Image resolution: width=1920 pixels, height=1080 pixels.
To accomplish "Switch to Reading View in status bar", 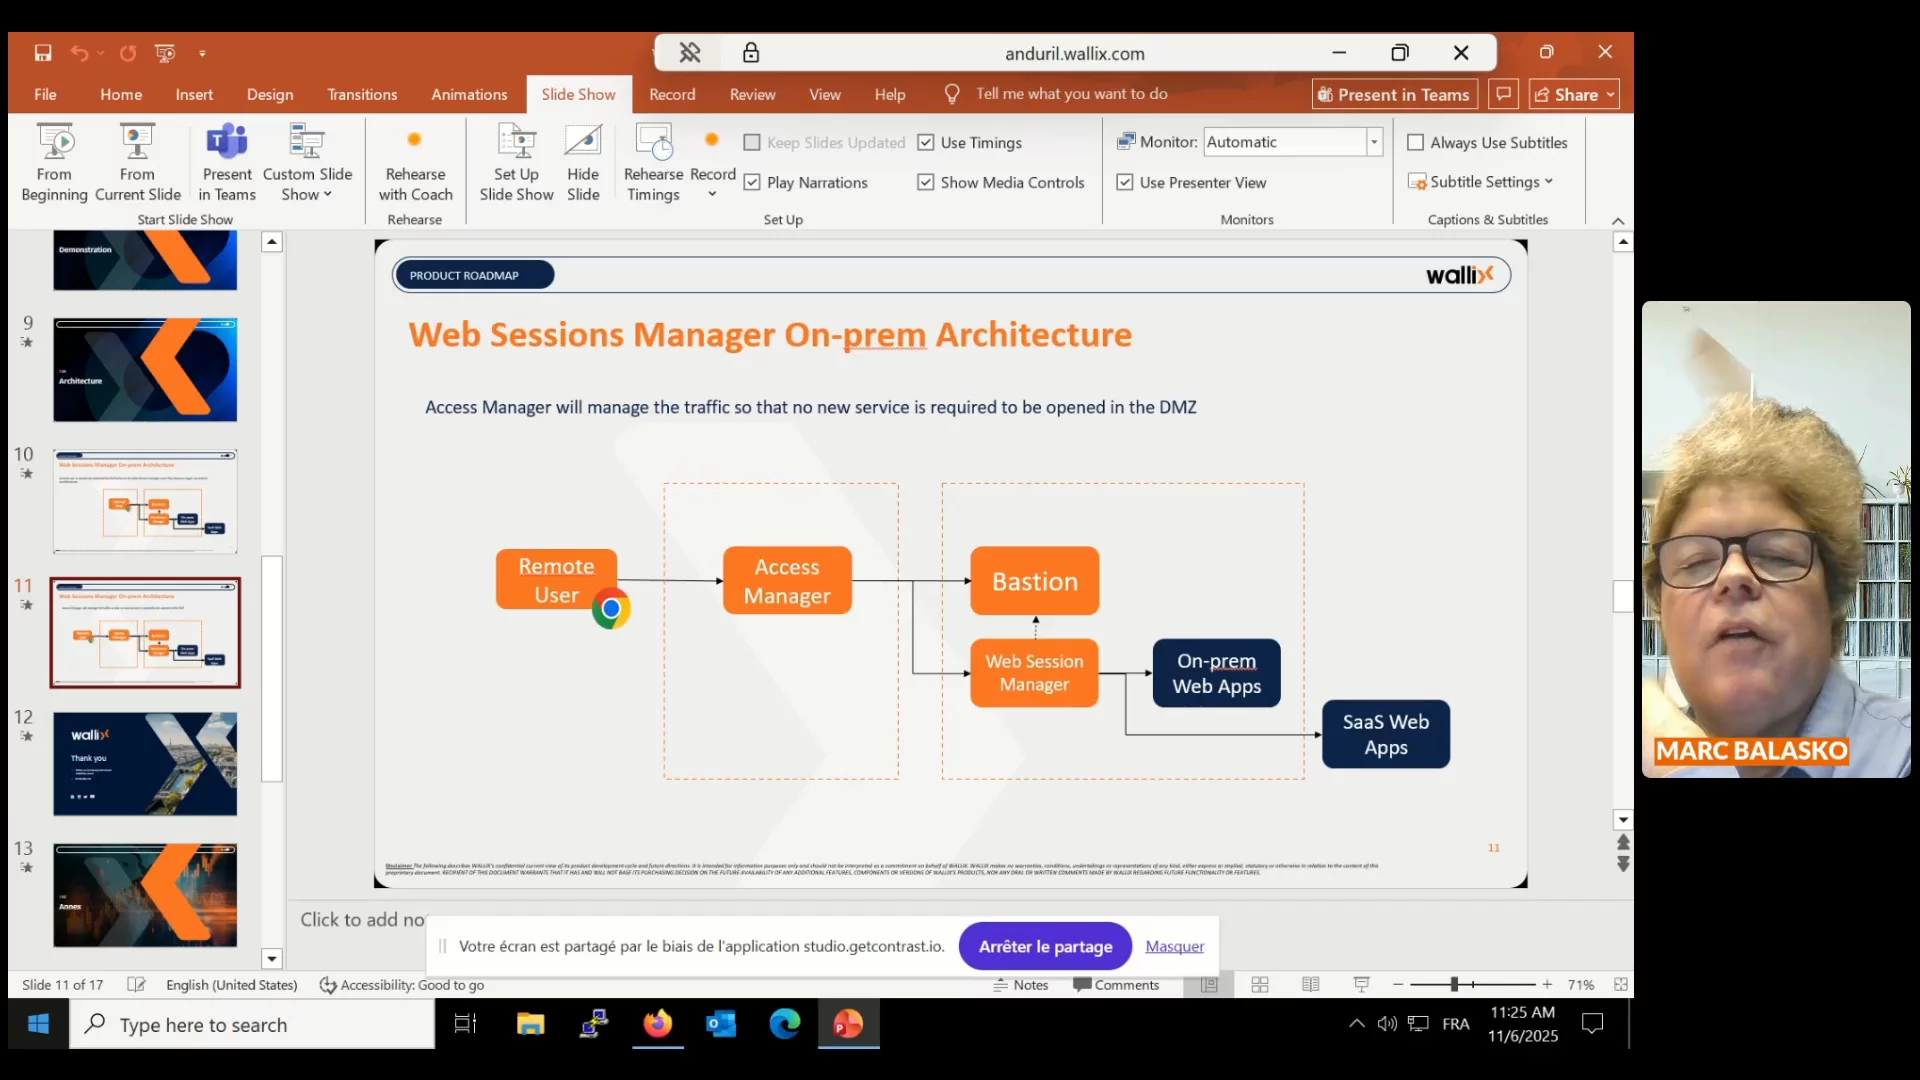I will point(1311,985).
